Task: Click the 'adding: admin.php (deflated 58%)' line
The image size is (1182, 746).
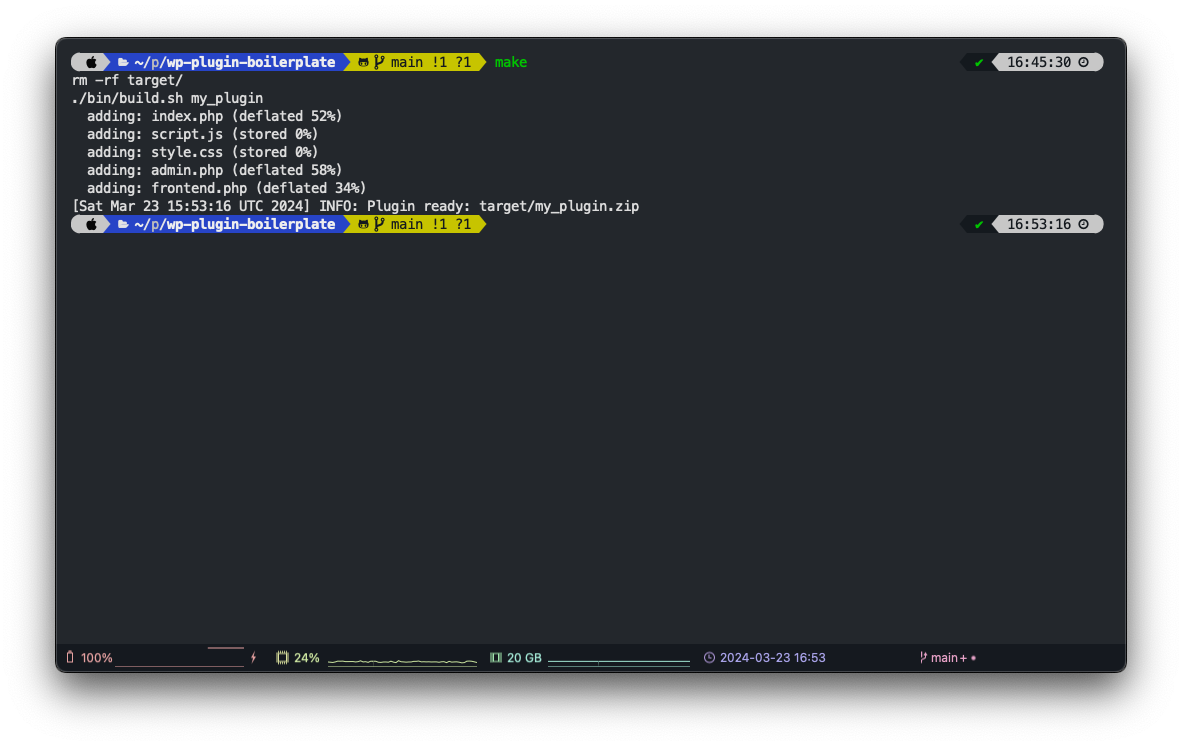Action: point(214,170)
